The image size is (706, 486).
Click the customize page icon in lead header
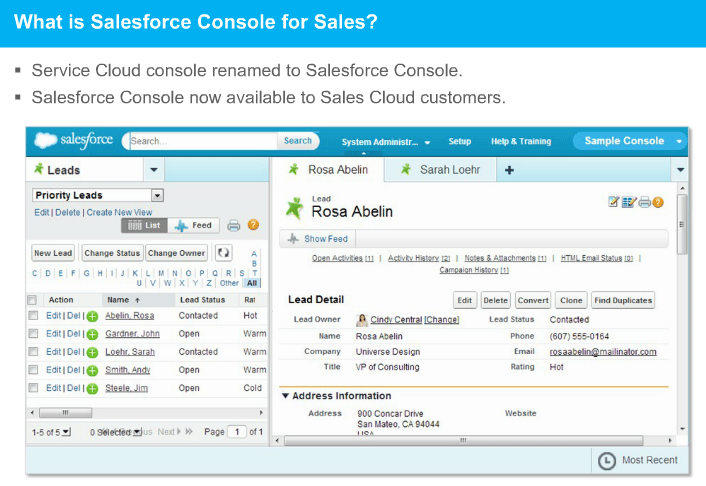[x=629, y=202]
